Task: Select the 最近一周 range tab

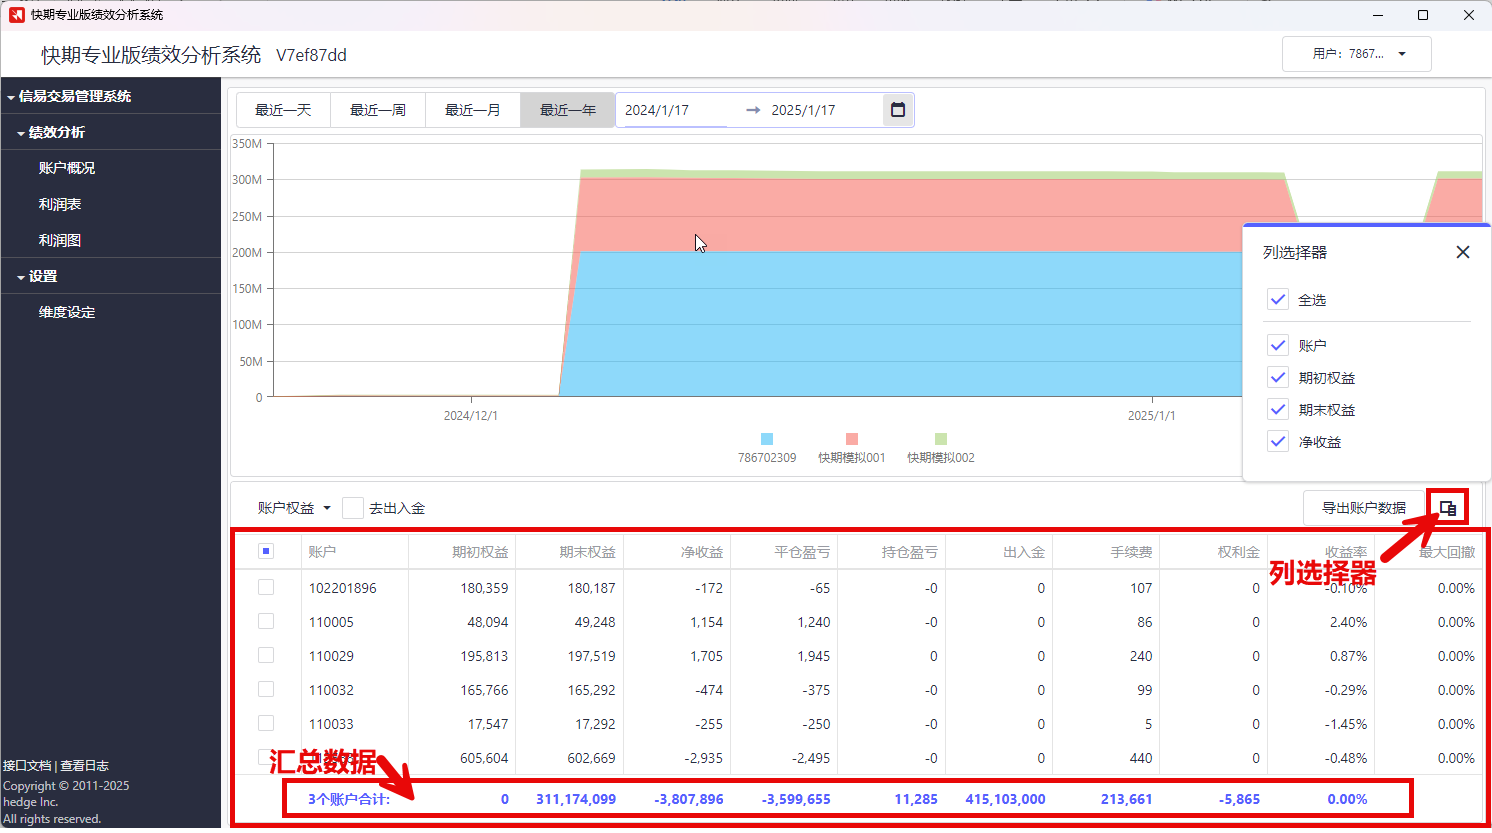Action: (x=378, y=110)
